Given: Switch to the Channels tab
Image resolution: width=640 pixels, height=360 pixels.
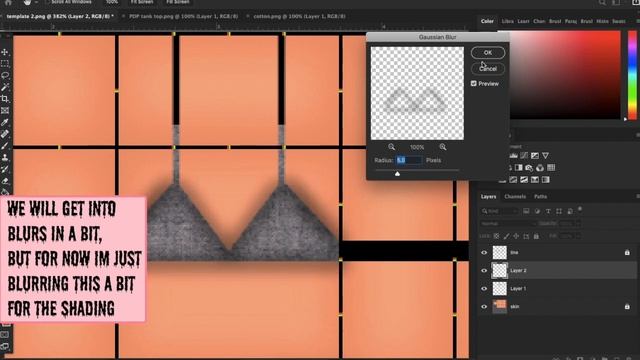Looking at the screenshot, I should [515, 197].
